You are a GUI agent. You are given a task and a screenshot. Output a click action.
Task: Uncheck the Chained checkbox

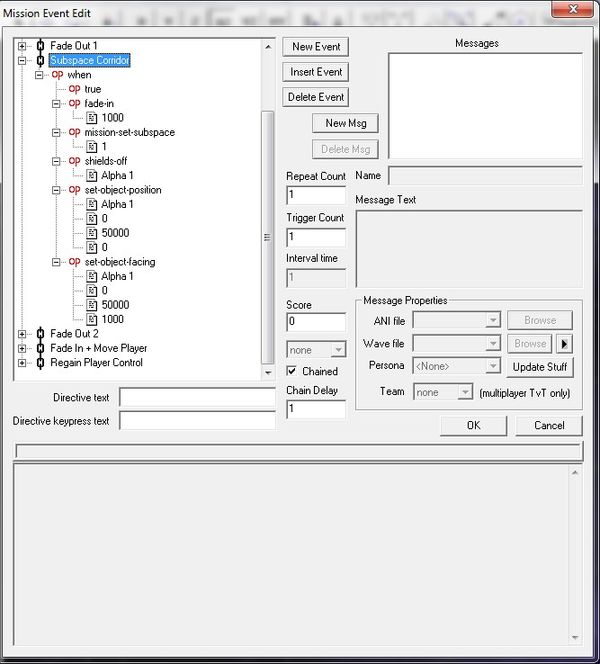point(293,371)
